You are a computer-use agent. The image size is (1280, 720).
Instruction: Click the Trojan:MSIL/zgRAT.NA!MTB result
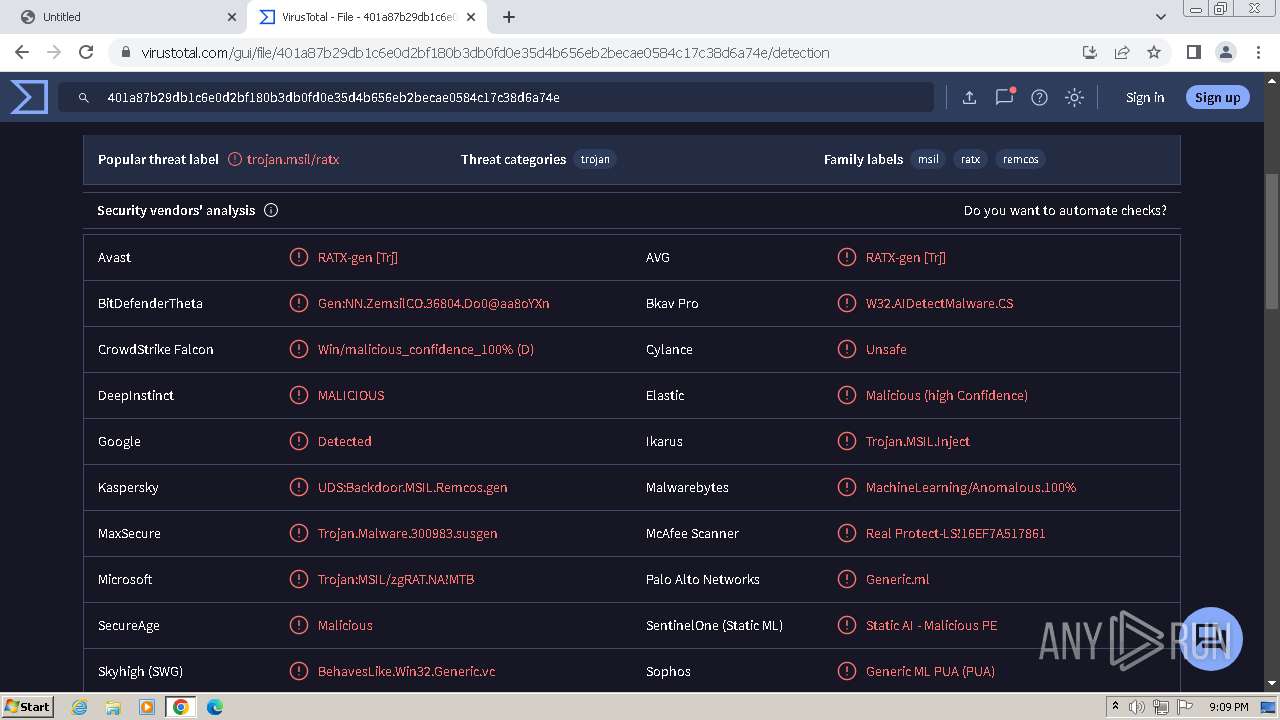pyautogui.click(x=396, y=579)
